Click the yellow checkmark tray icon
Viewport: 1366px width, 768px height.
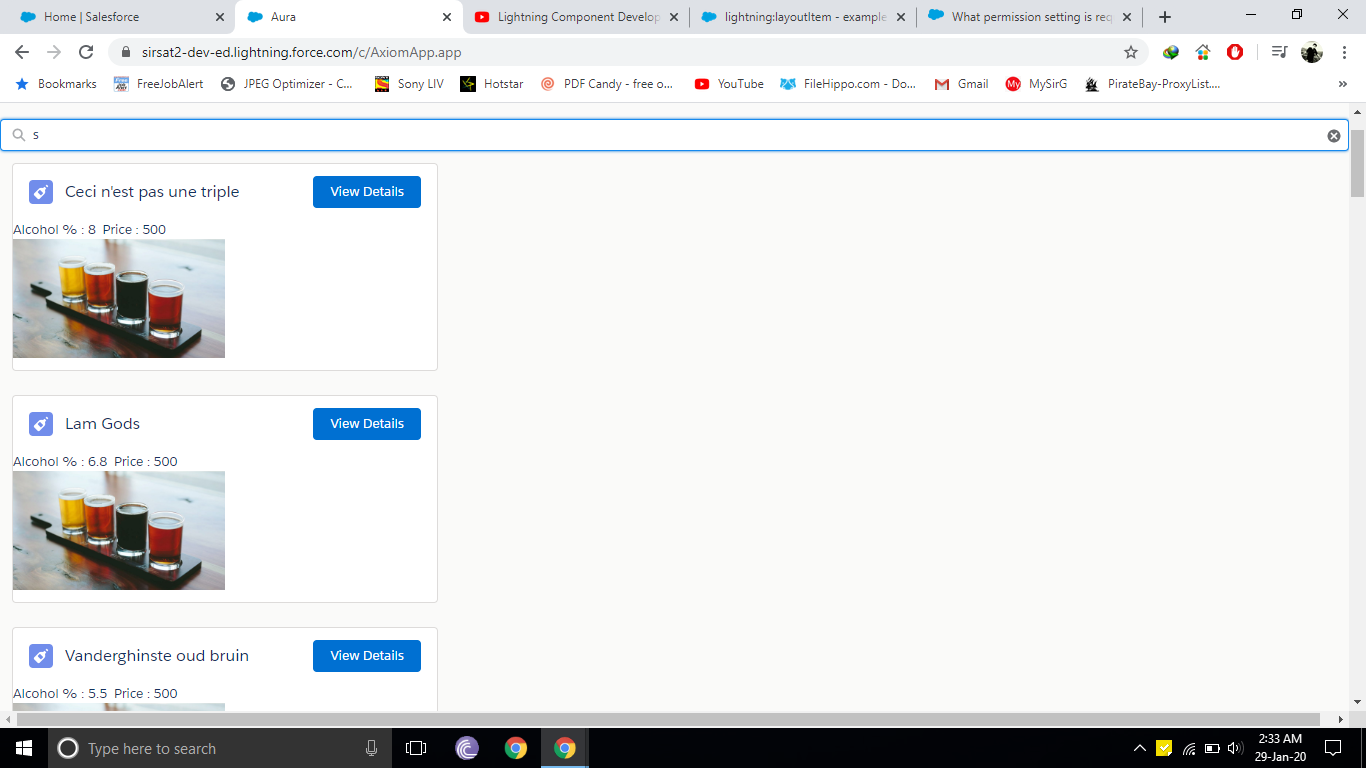coord(1164,748)
